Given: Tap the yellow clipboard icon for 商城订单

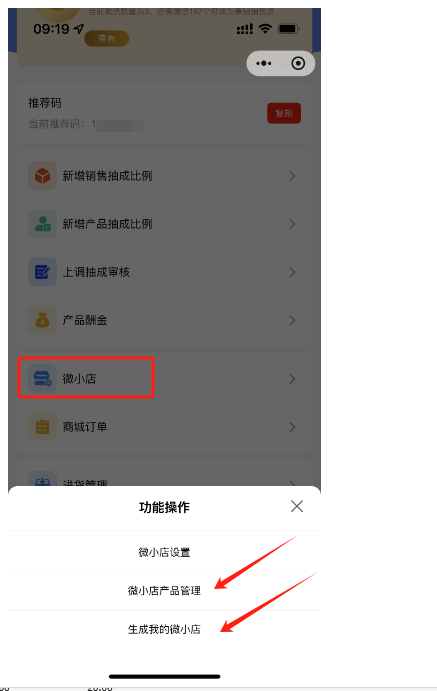Looking at the screenshot, I should pos(42,427).
